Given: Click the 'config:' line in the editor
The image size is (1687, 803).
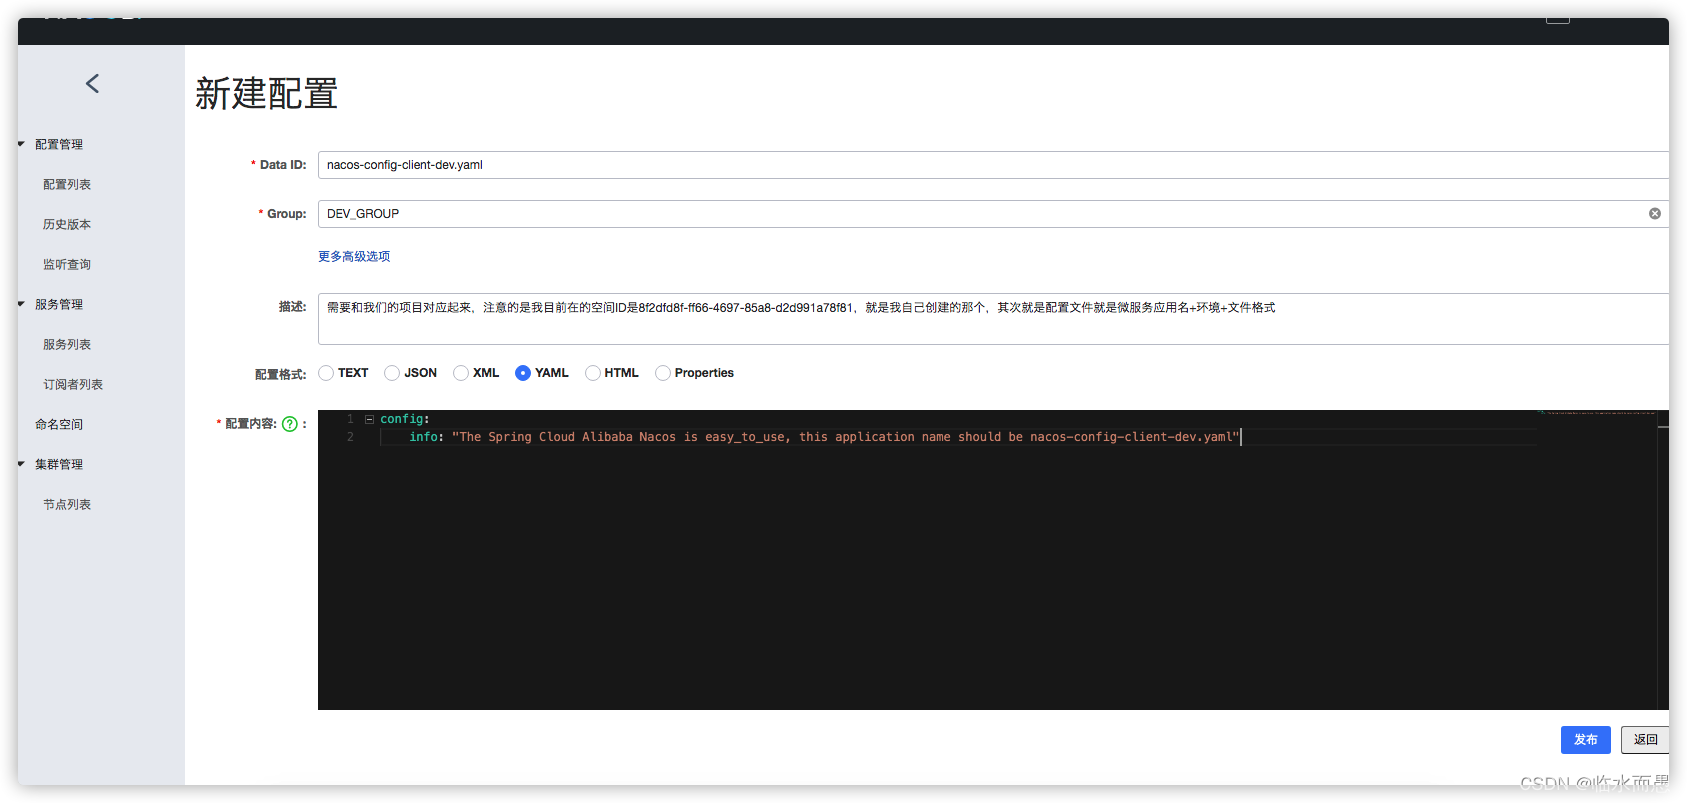Looking at the screenshot, I should [405, 419].
